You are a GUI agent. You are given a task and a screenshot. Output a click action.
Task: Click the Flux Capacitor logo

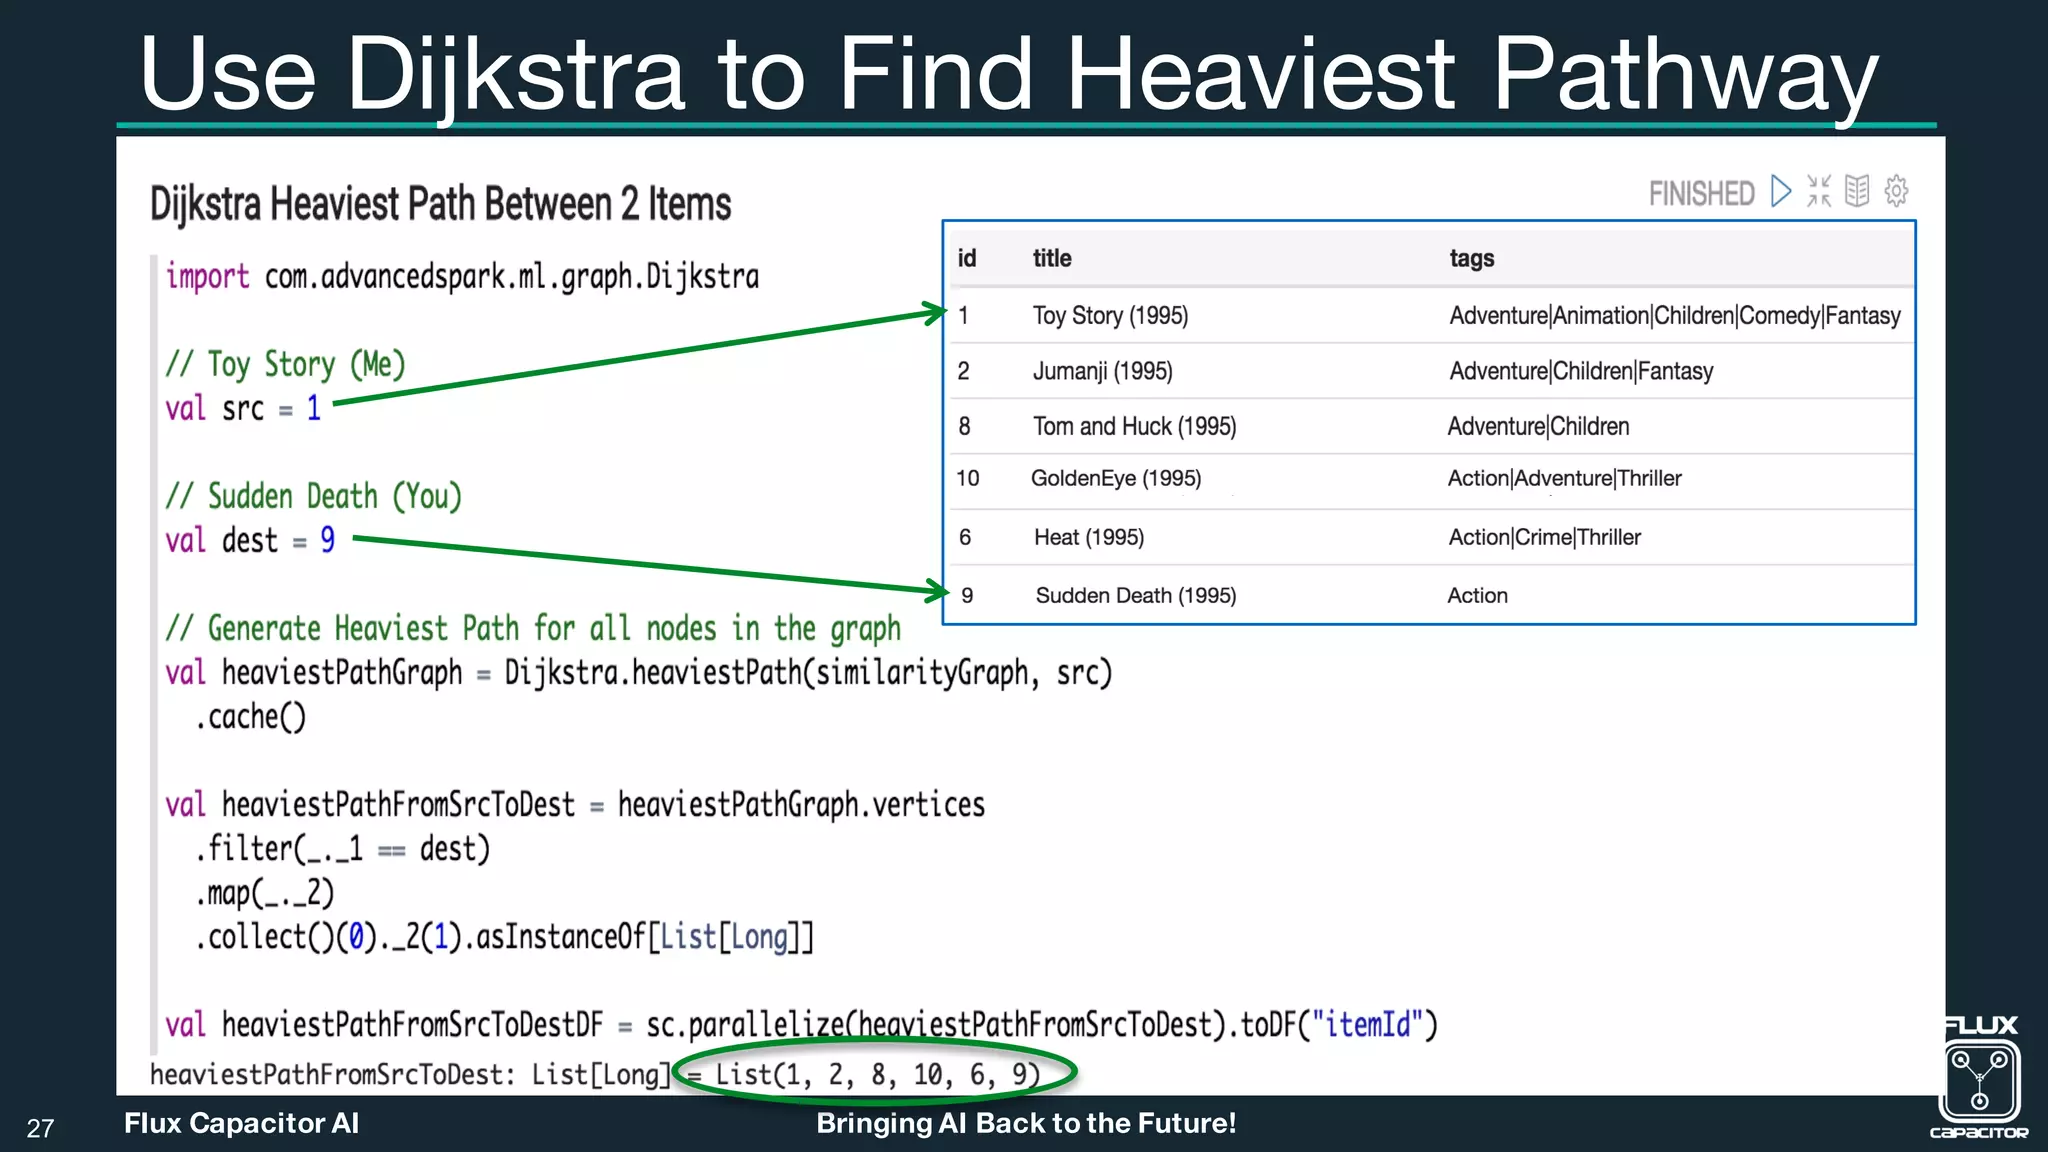(x=1979, y=1079)
